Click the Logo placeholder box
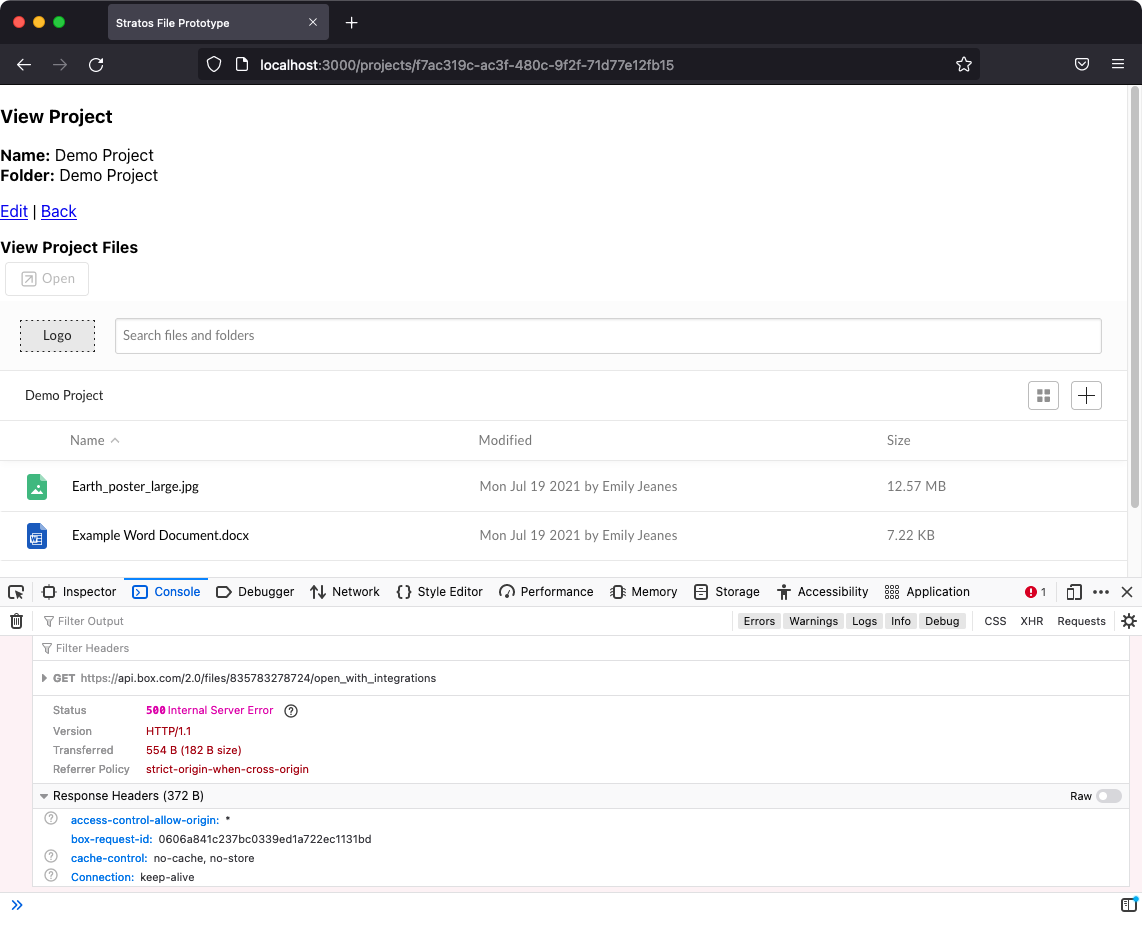The width and height of the screenshot is (1142, 937). [x=57, y=336]
